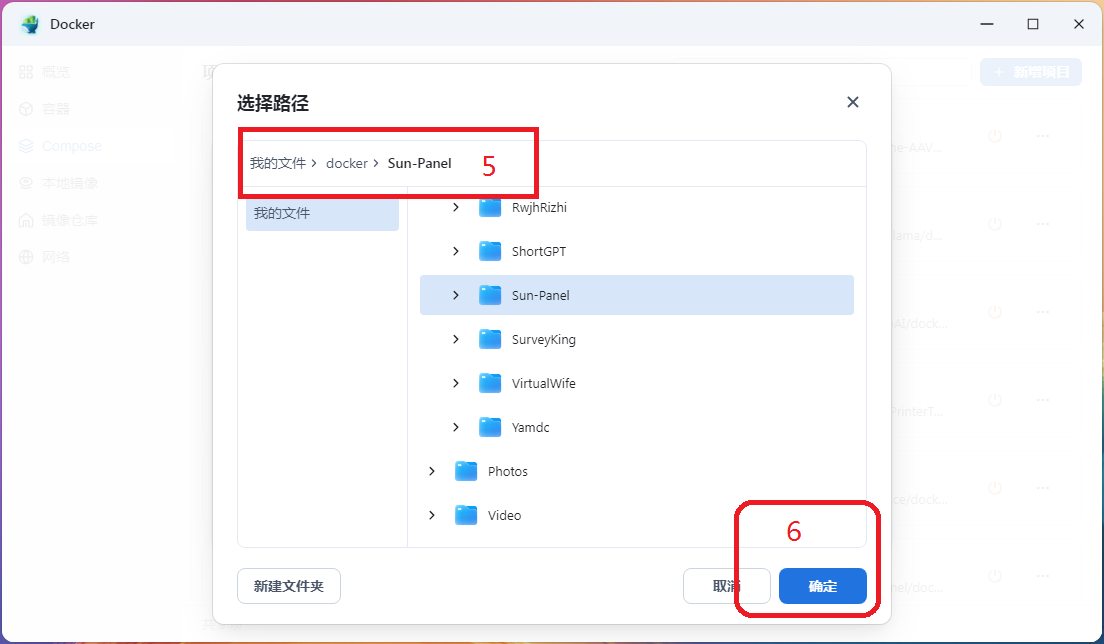Click the 确定 confirm button
The image size is (1104, 644).
coord(822,586)
